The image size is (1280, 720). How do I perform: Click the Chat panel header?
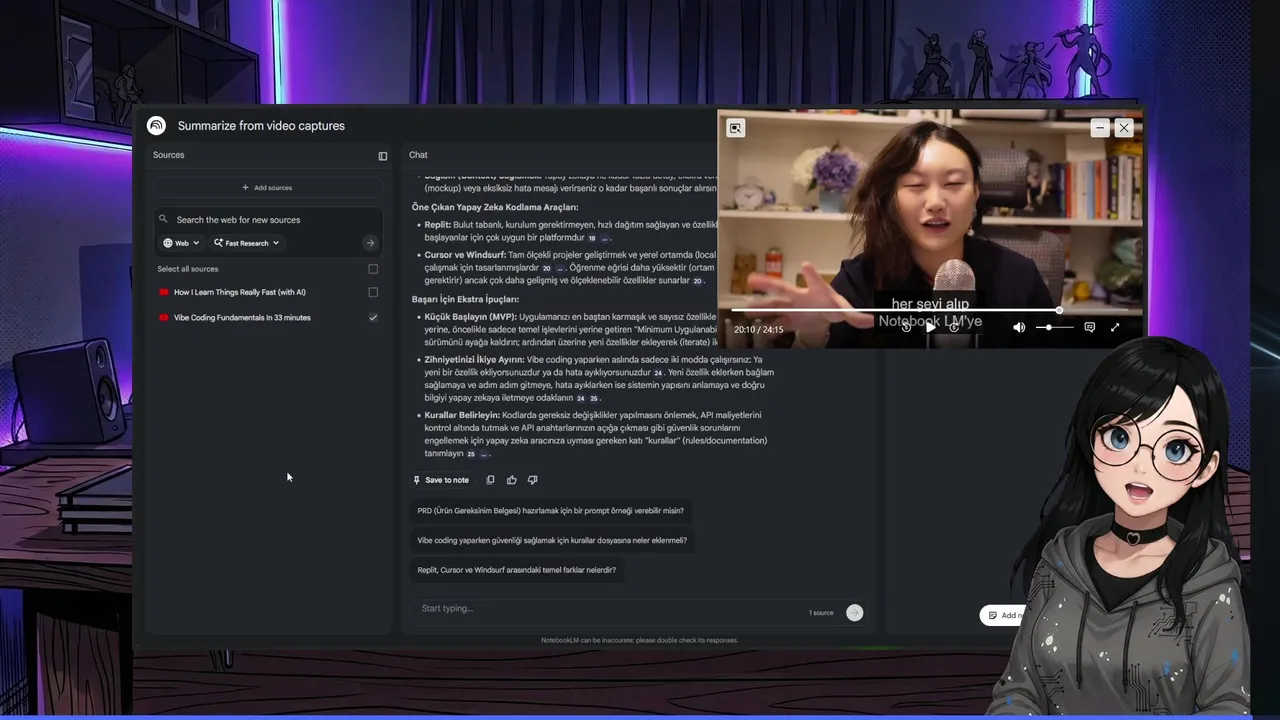[418, 155]
